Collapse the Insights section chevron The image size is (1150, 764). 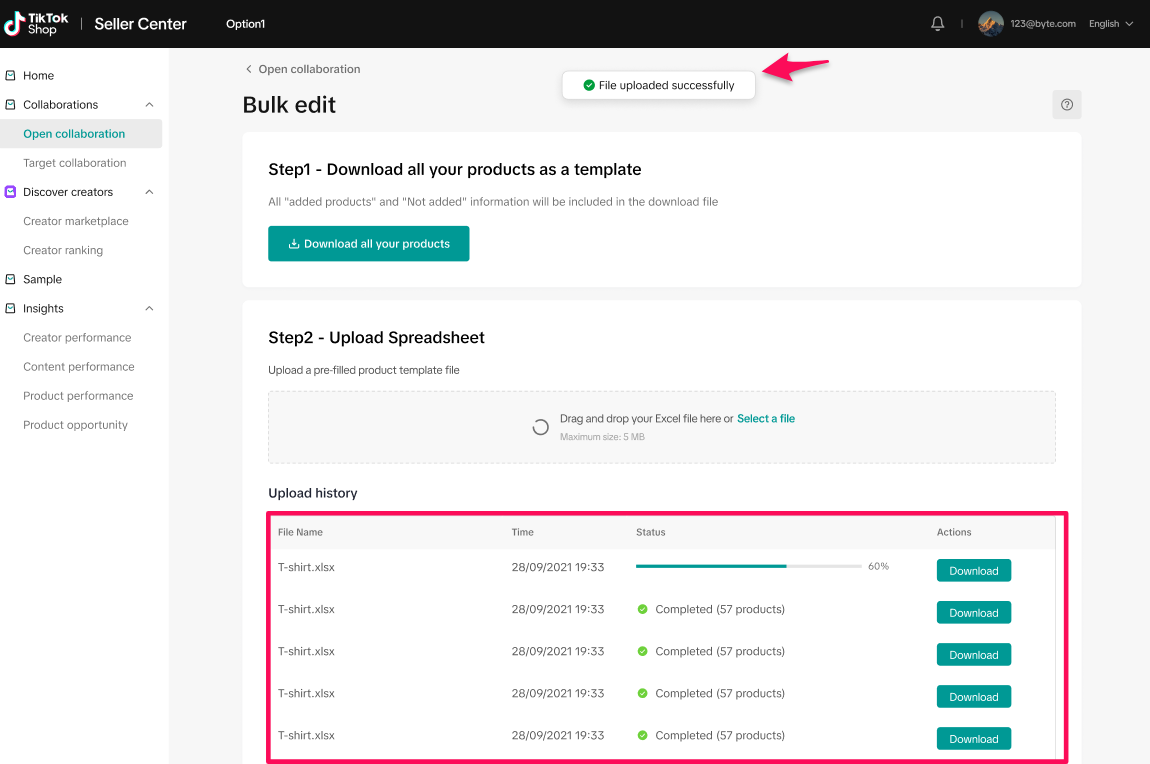(149, 309)
